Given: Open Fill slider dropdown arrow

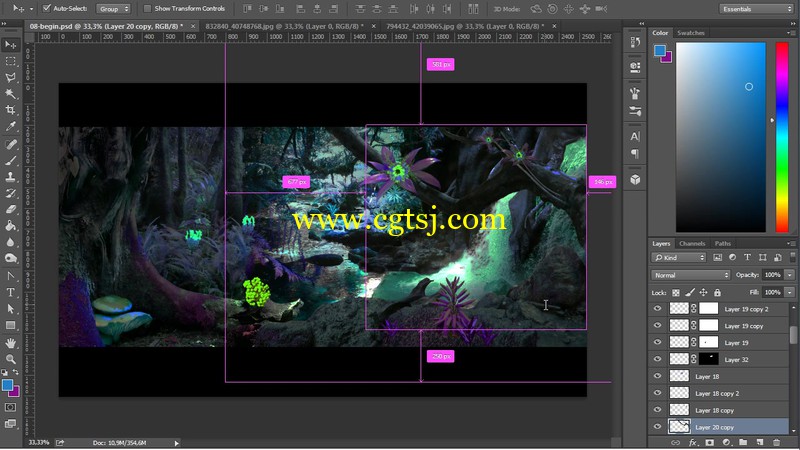Looking at the screenshot, I should pyautogui.click(x=790, y=292).
